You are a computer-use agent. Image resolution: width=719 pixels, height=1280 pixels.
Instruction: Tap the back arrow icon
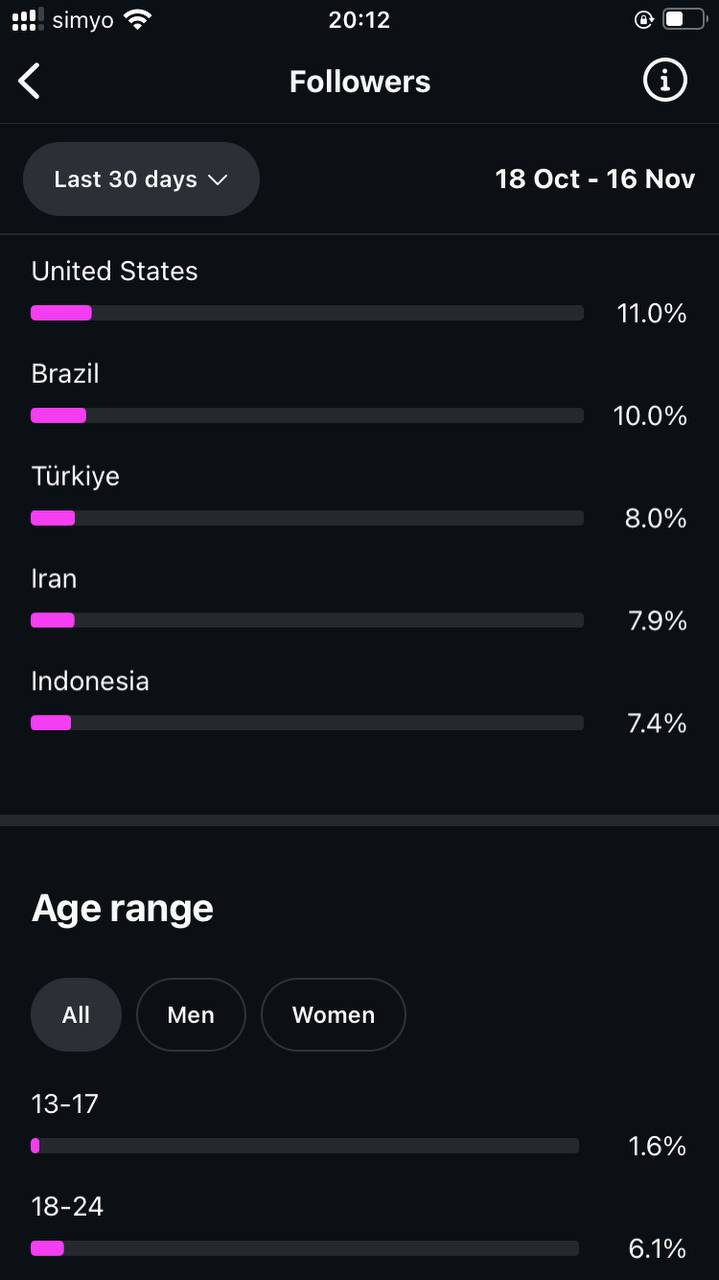(x=30, y=81)
